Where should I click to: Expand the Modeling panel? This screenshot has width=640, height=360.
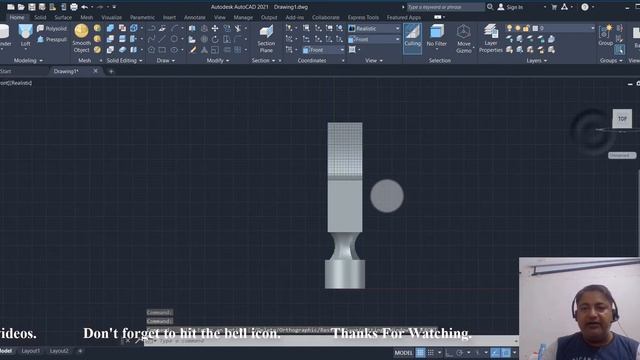pyautogui.click(x=28, y=60)
